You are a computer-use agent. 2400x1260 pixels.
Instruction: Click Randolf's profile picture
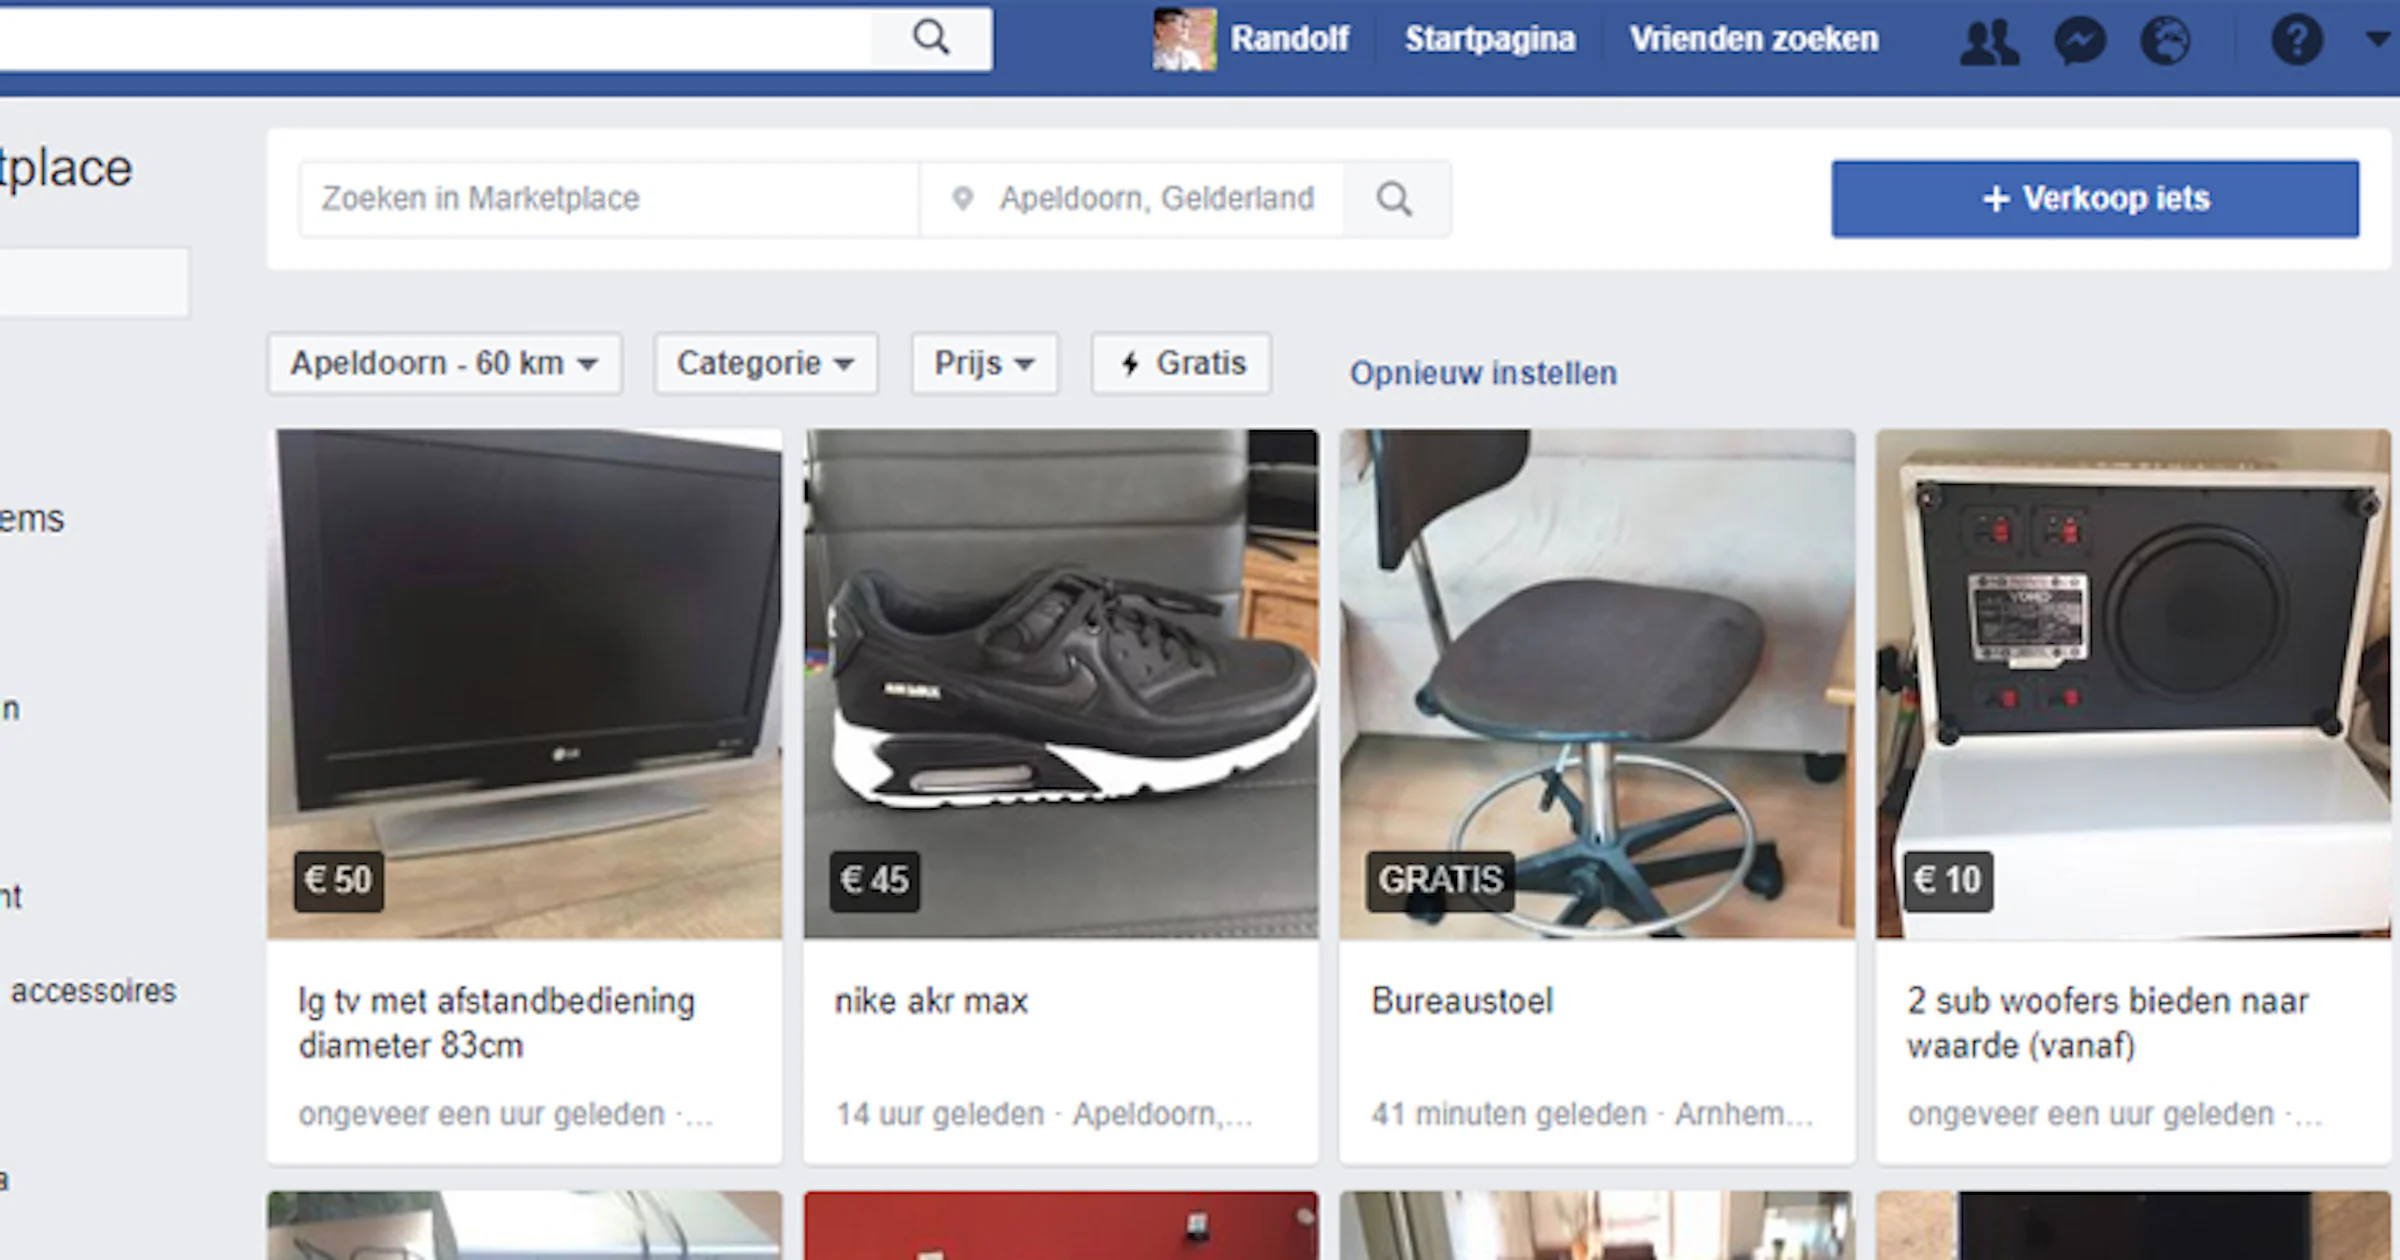(x=1183, y=40)
